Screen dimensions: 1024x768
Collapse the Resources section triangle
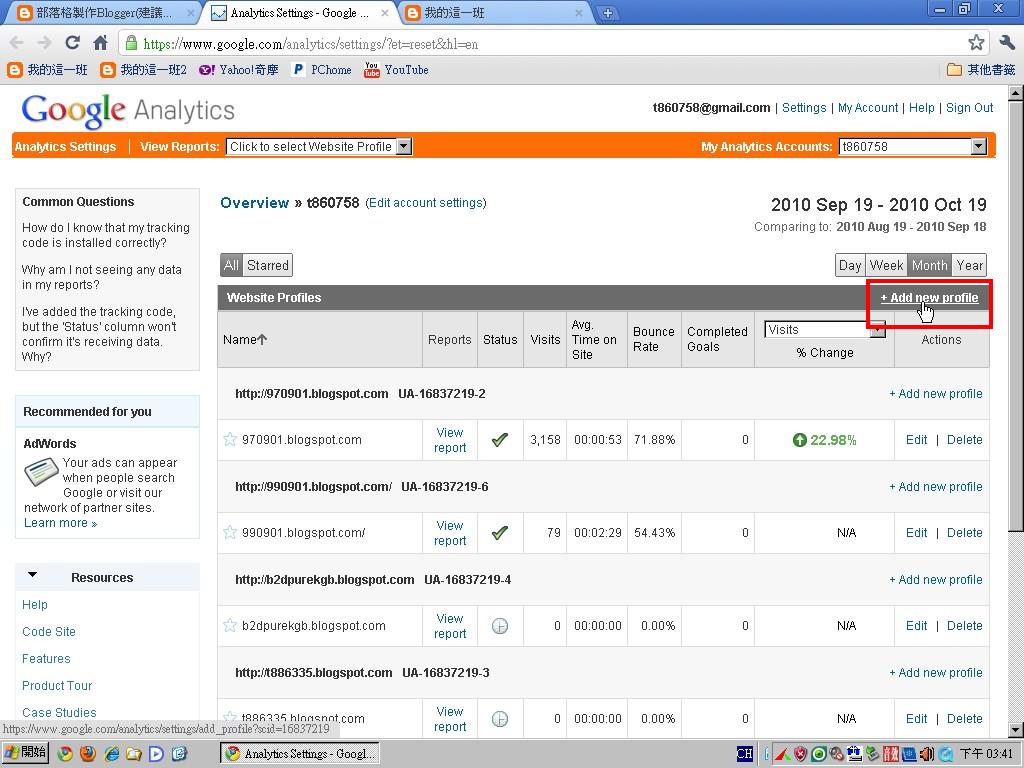tap(32, 575)
